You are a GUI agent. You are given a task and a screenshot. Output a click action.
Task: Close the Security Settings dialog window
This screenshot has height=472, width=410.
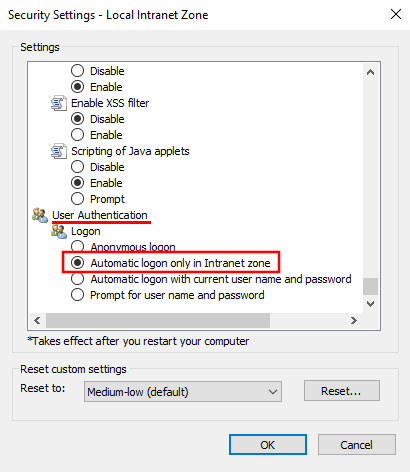click(396, 14)
